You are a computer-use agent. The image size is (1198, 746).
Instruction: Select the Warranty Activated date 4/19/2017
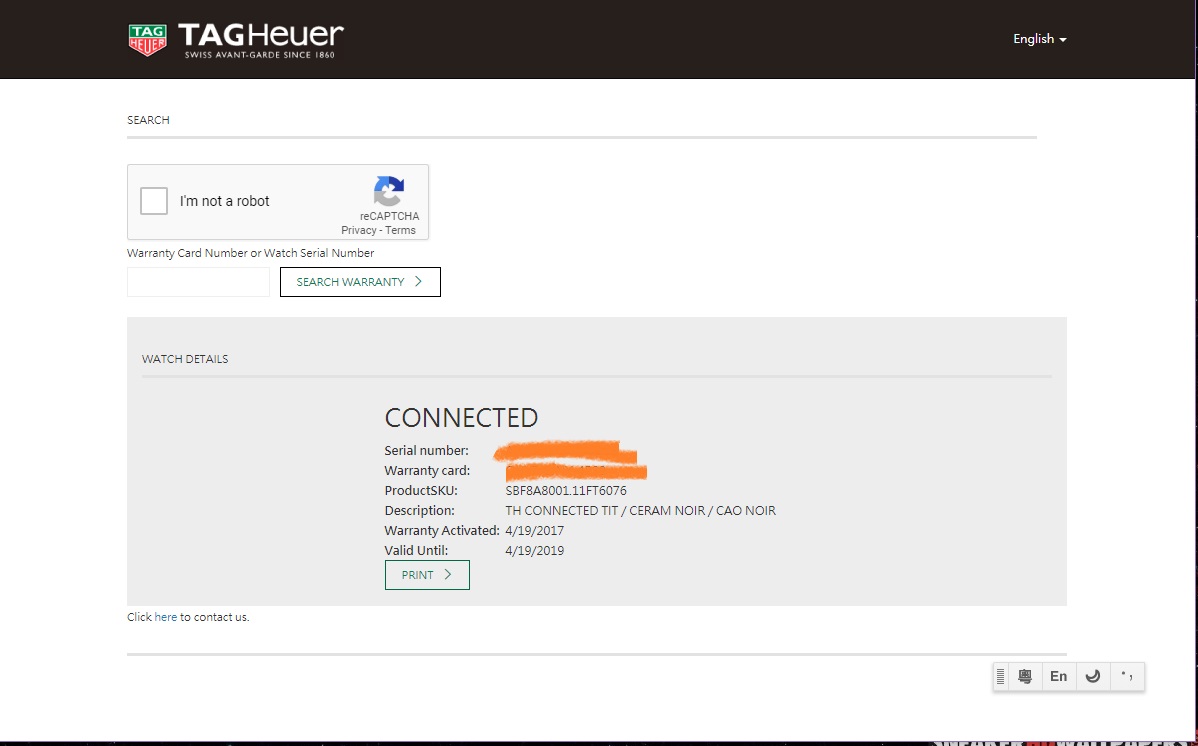click(x=535, y=530)
